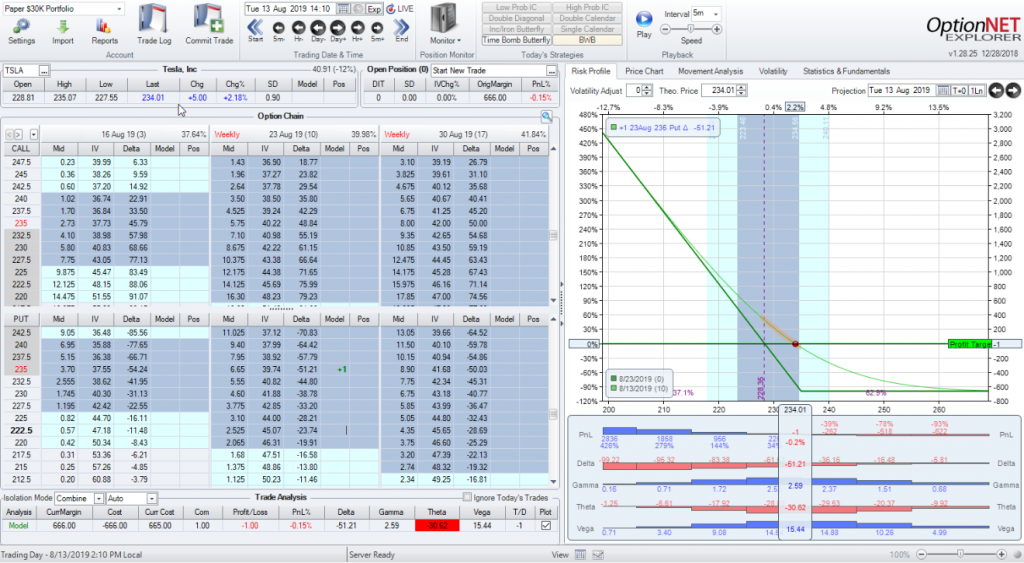The height and width of the screenshot is (563, 1024).
Task: Advance five minutes with 5m+
Action: pos(377,30)
